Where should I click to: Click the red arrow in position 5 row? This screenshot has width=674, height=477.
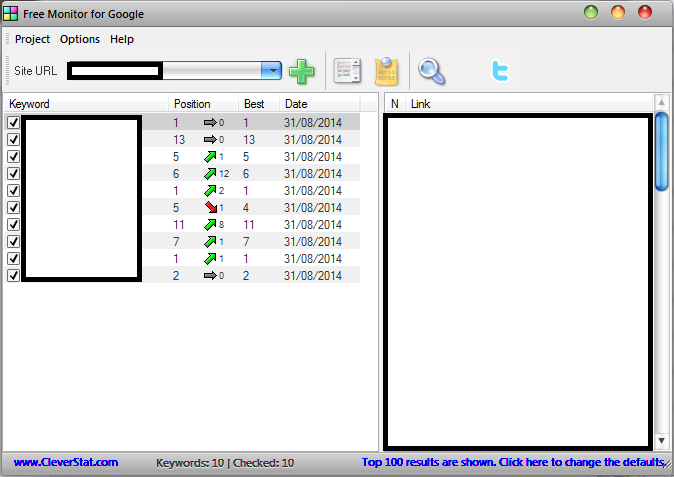coord(211,208)
